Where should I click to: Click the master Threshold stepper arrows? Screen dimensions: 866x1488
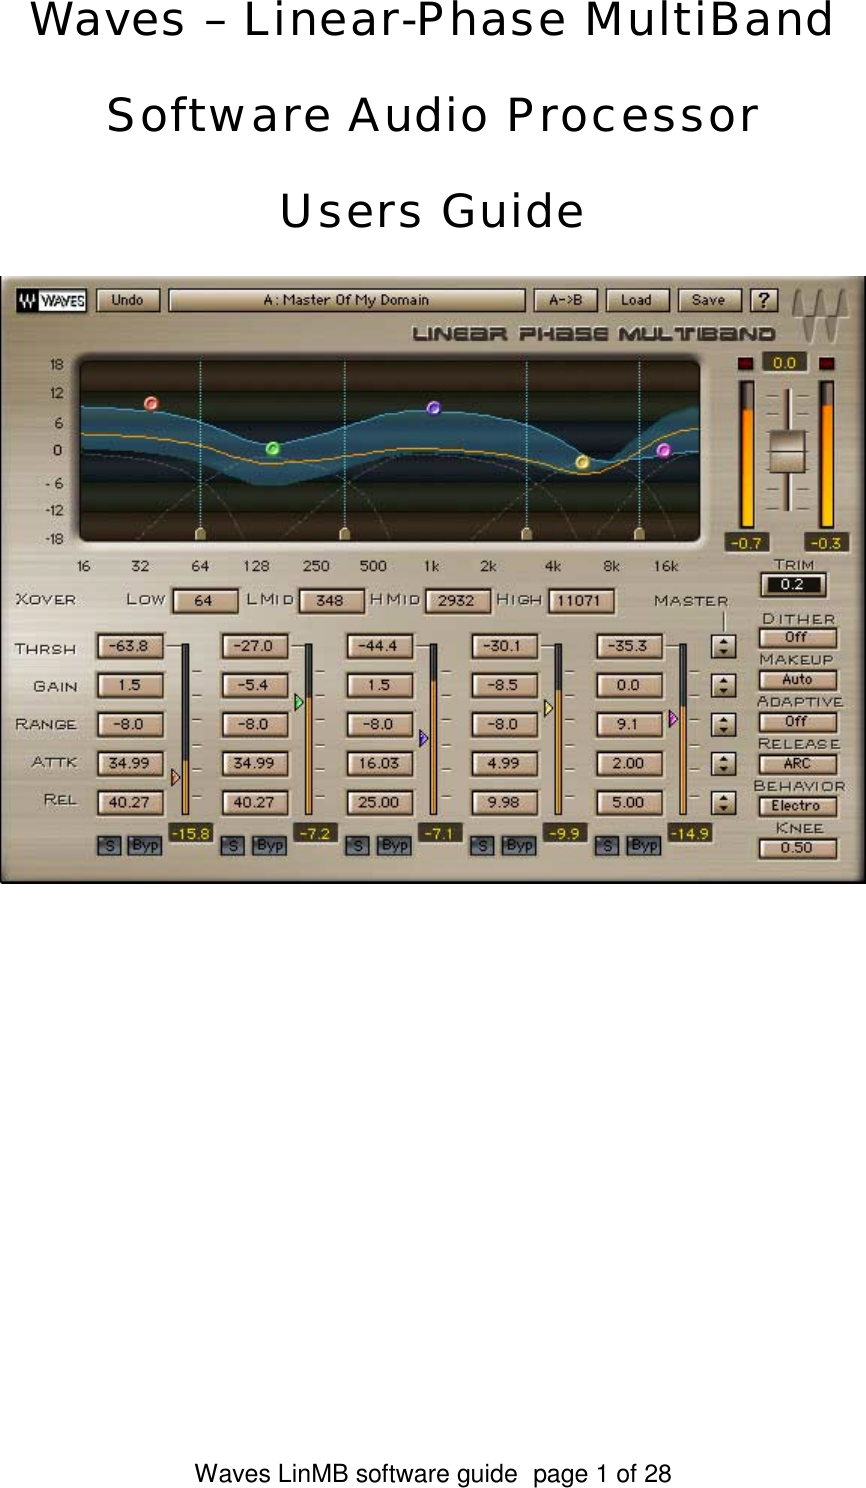[724, 647]
